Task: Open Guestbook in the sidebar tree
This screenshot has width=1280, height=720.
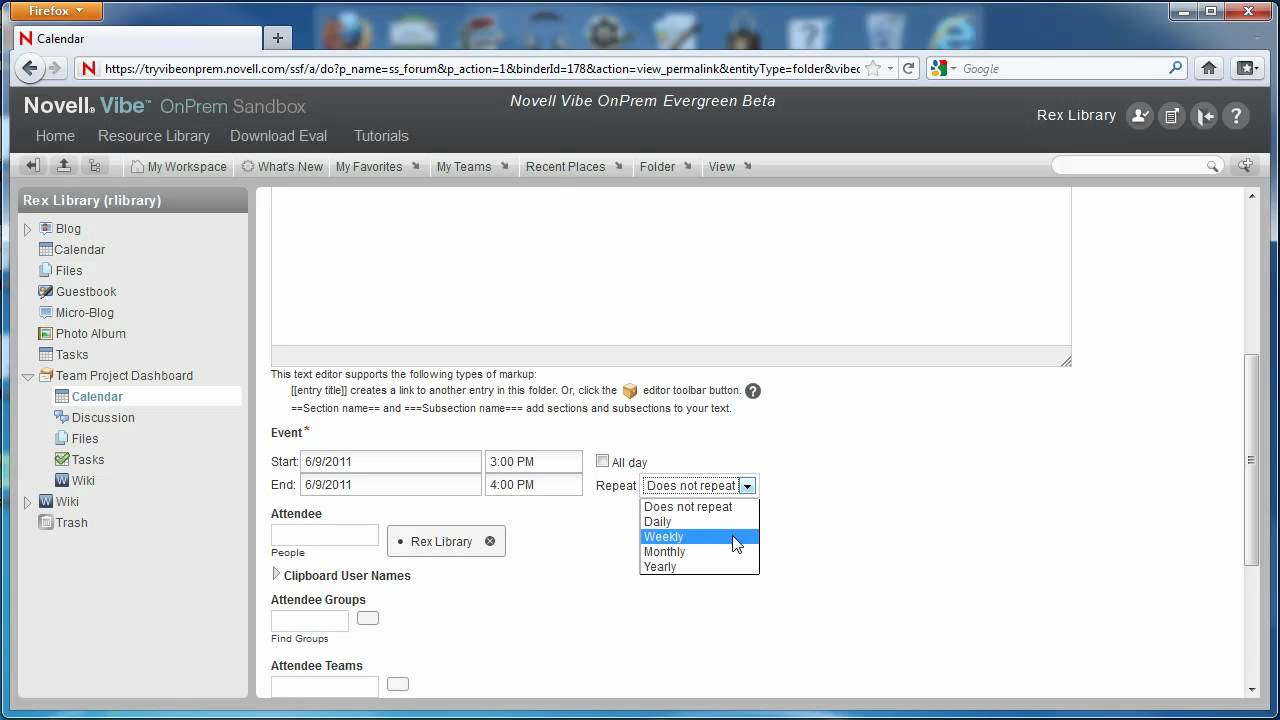Action: click(x=86, y=292)
